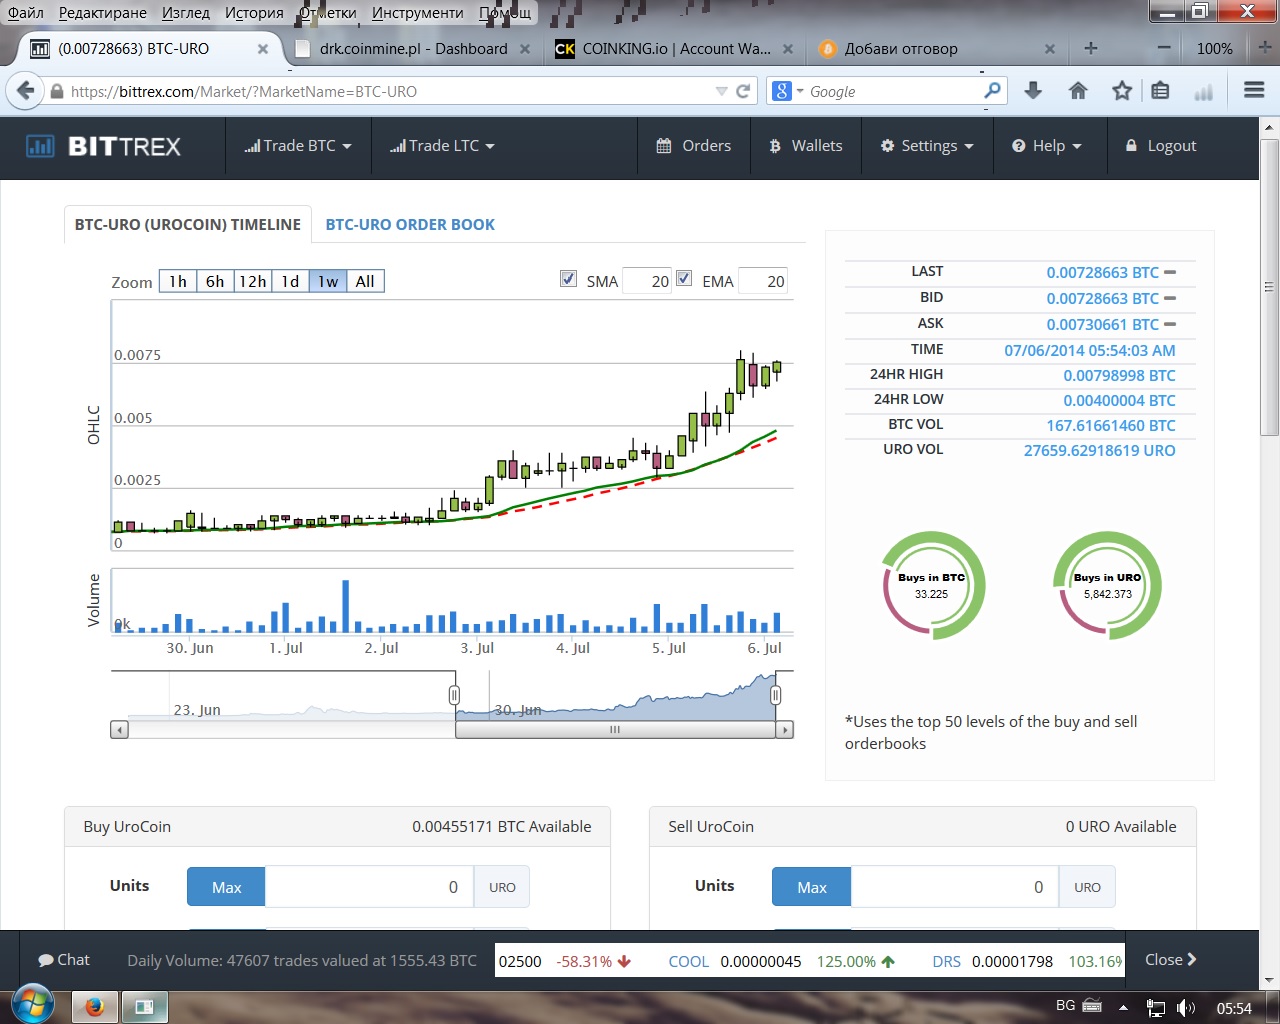
Task: Click the Windows Start button
Action: tap(33, 1006)
